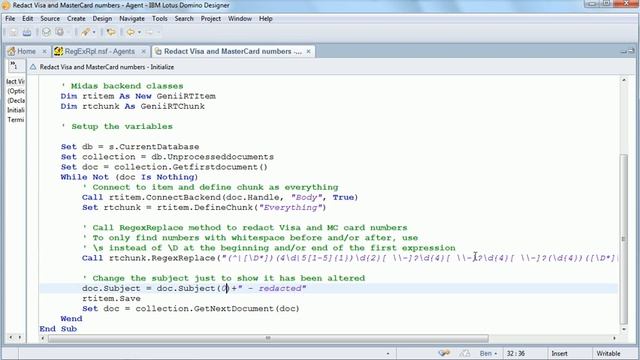Select the (Declarations) item in the object list
Screen dimensions: 640x360
[16, 100]
